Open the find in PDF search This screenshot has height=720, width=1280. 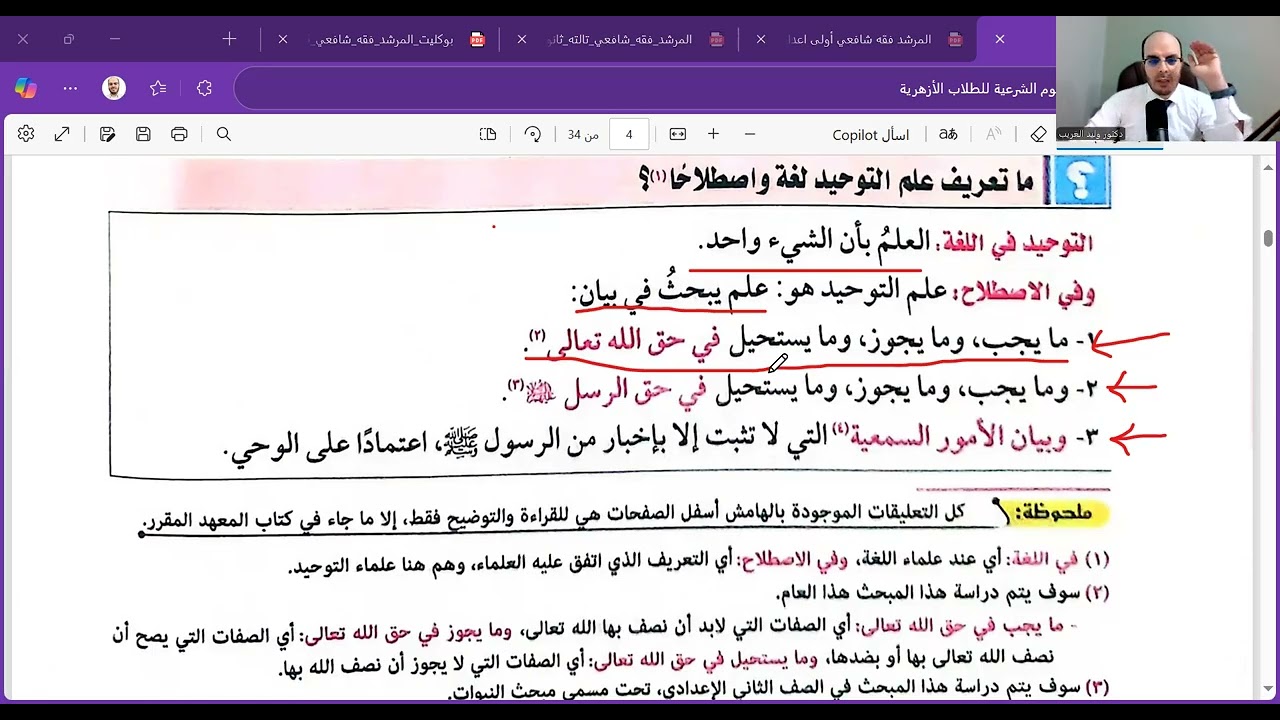224,134
